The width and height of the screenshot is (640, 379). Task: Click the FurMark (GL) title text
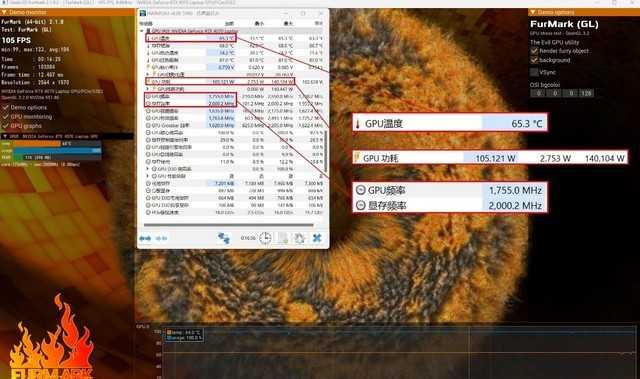tap(564, 24)
